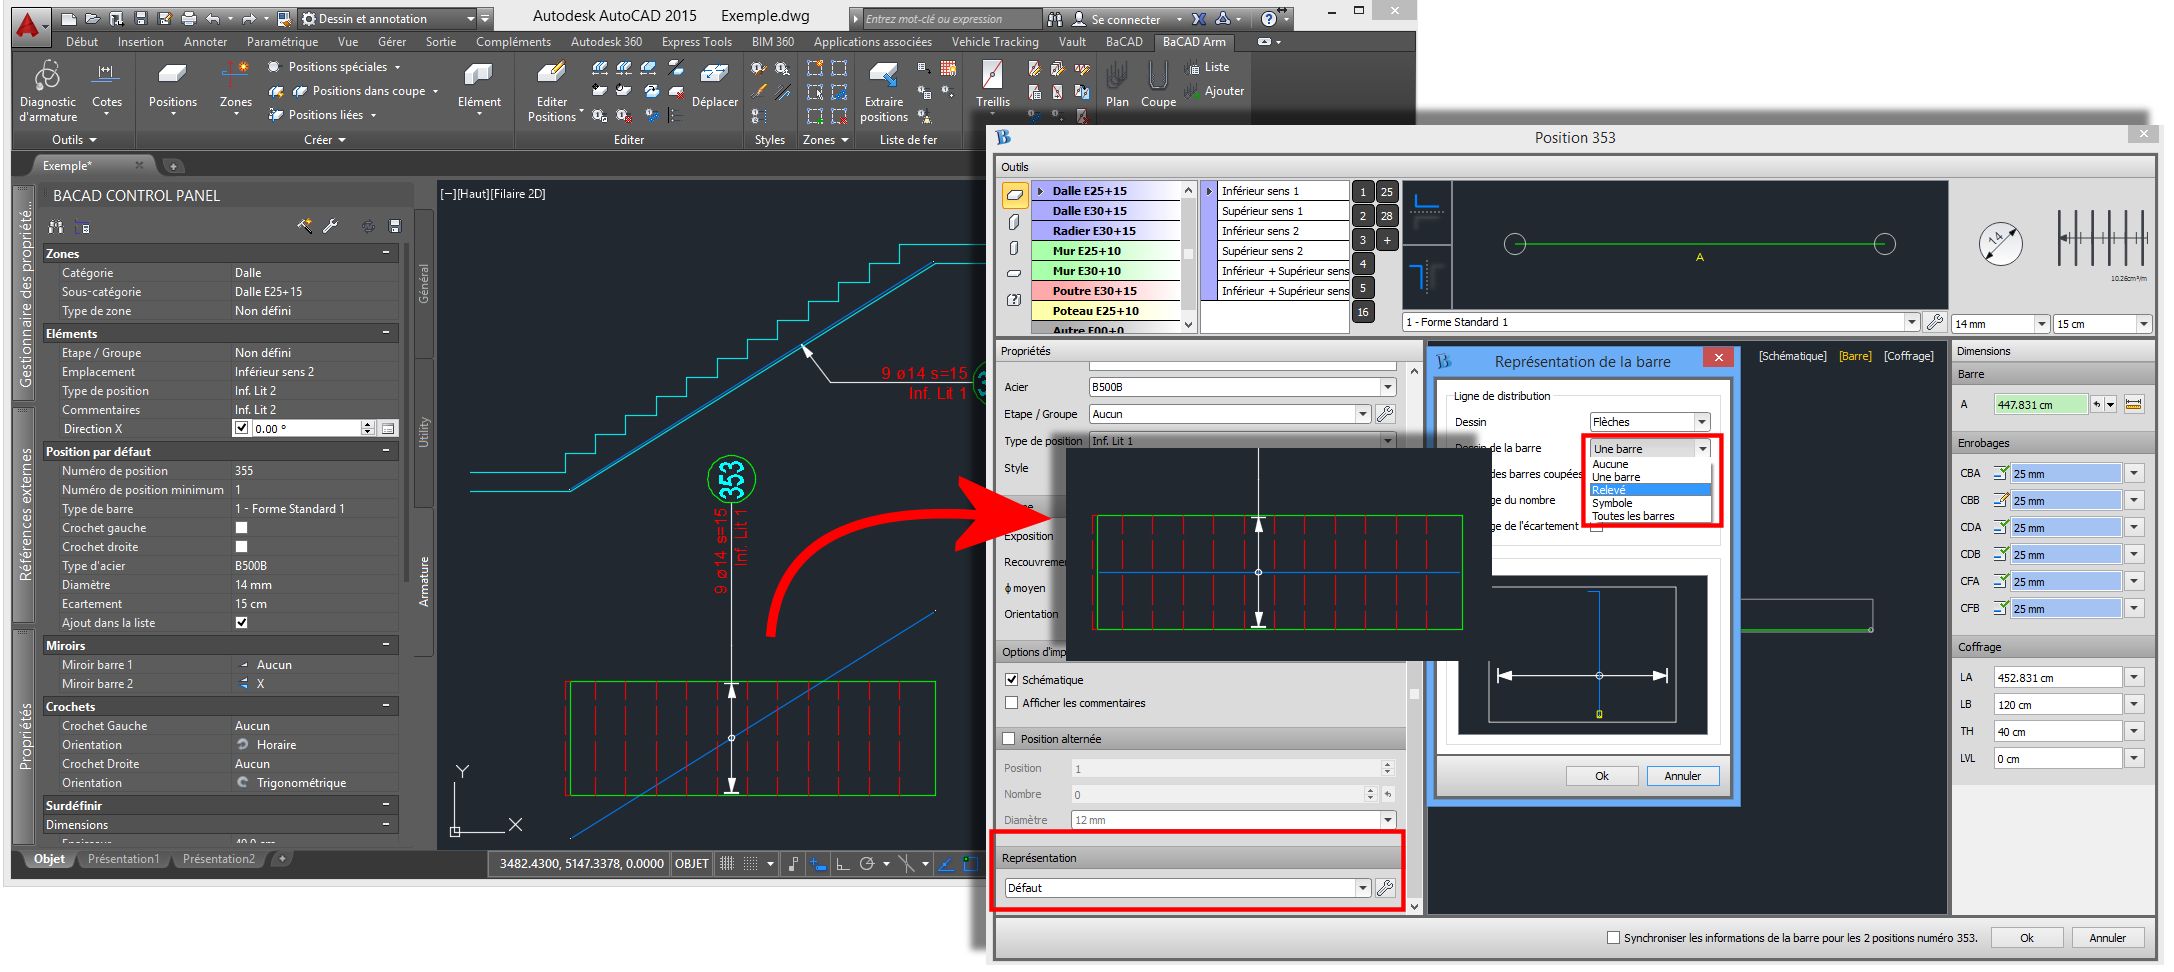Open the 14 mm diameter dropdown
The height and width of the screenshot is (972, 2174).
point(2042,324)
